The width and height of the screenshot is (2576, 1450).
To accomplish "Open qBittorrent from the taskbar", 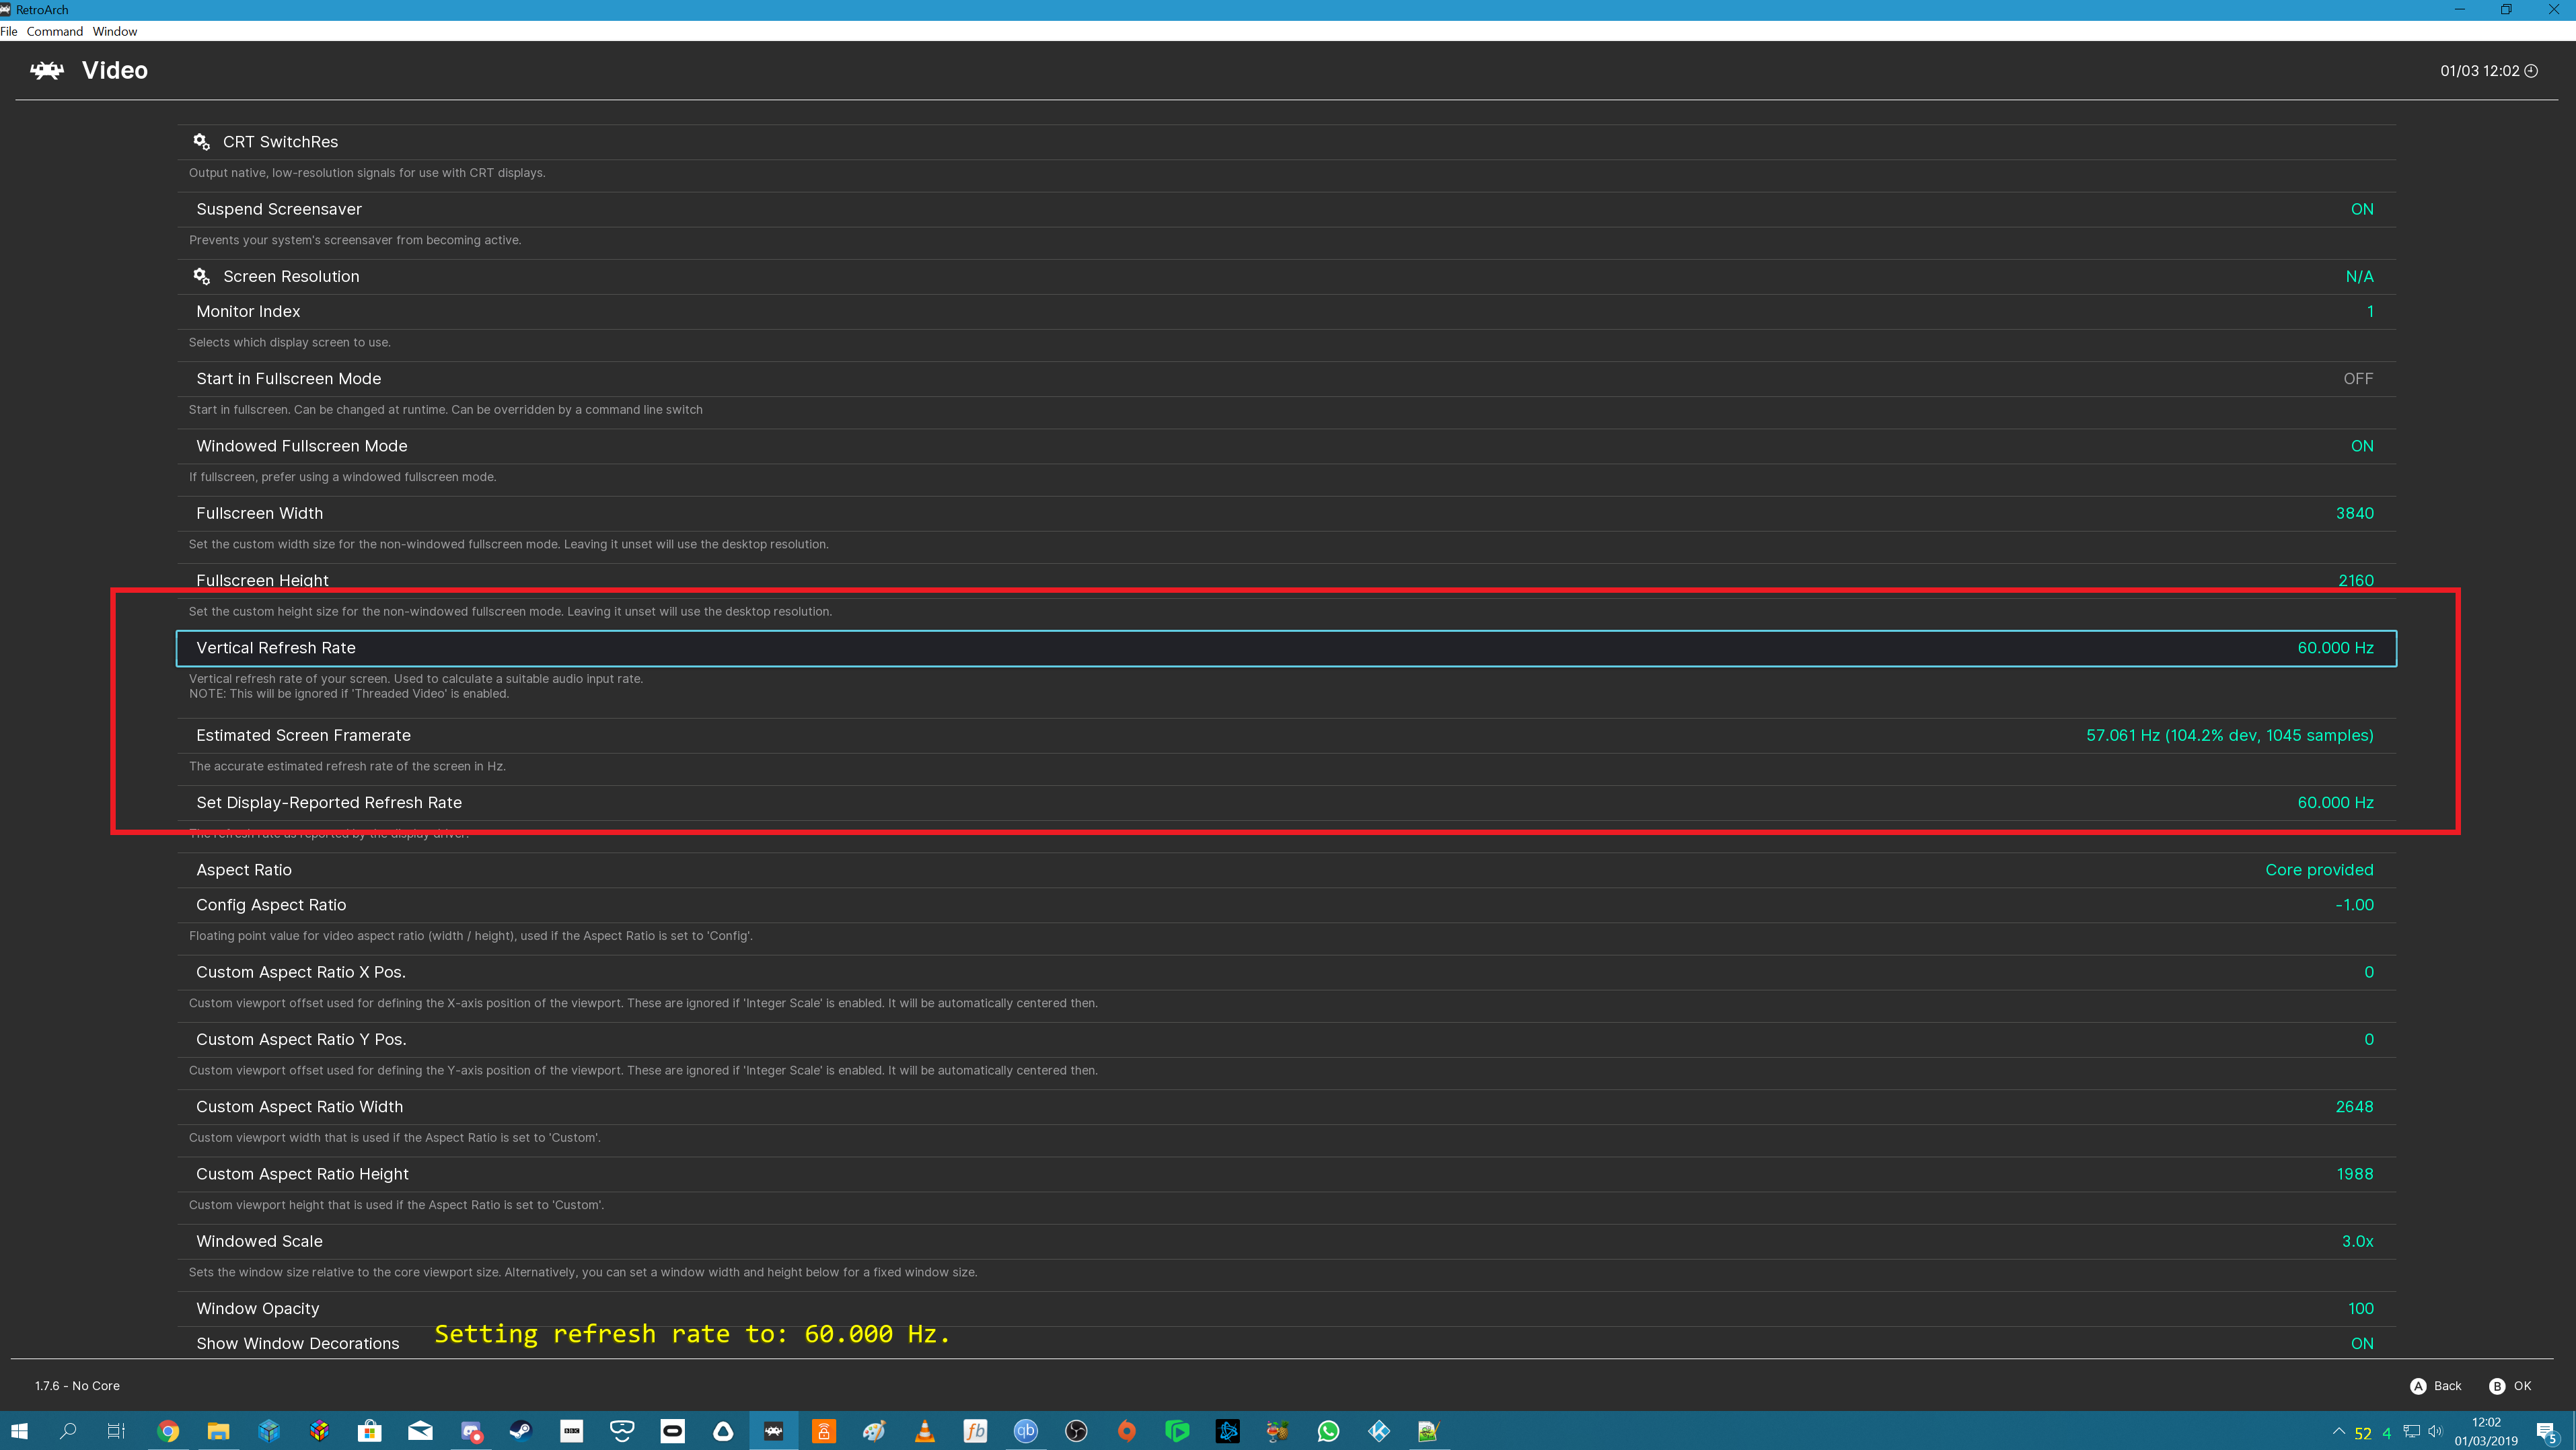I will click(1026, 1431).
